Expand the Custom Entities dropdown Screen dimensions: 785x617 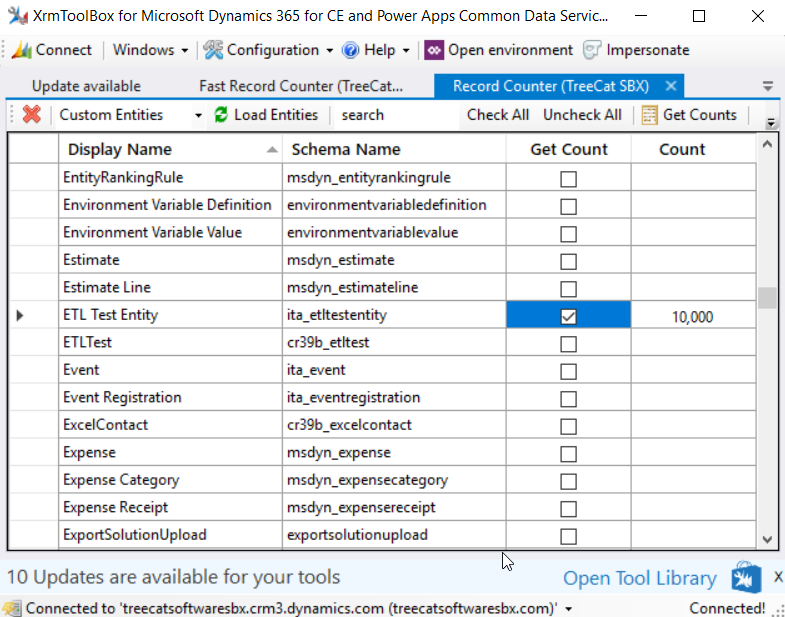tap(198, 116)
